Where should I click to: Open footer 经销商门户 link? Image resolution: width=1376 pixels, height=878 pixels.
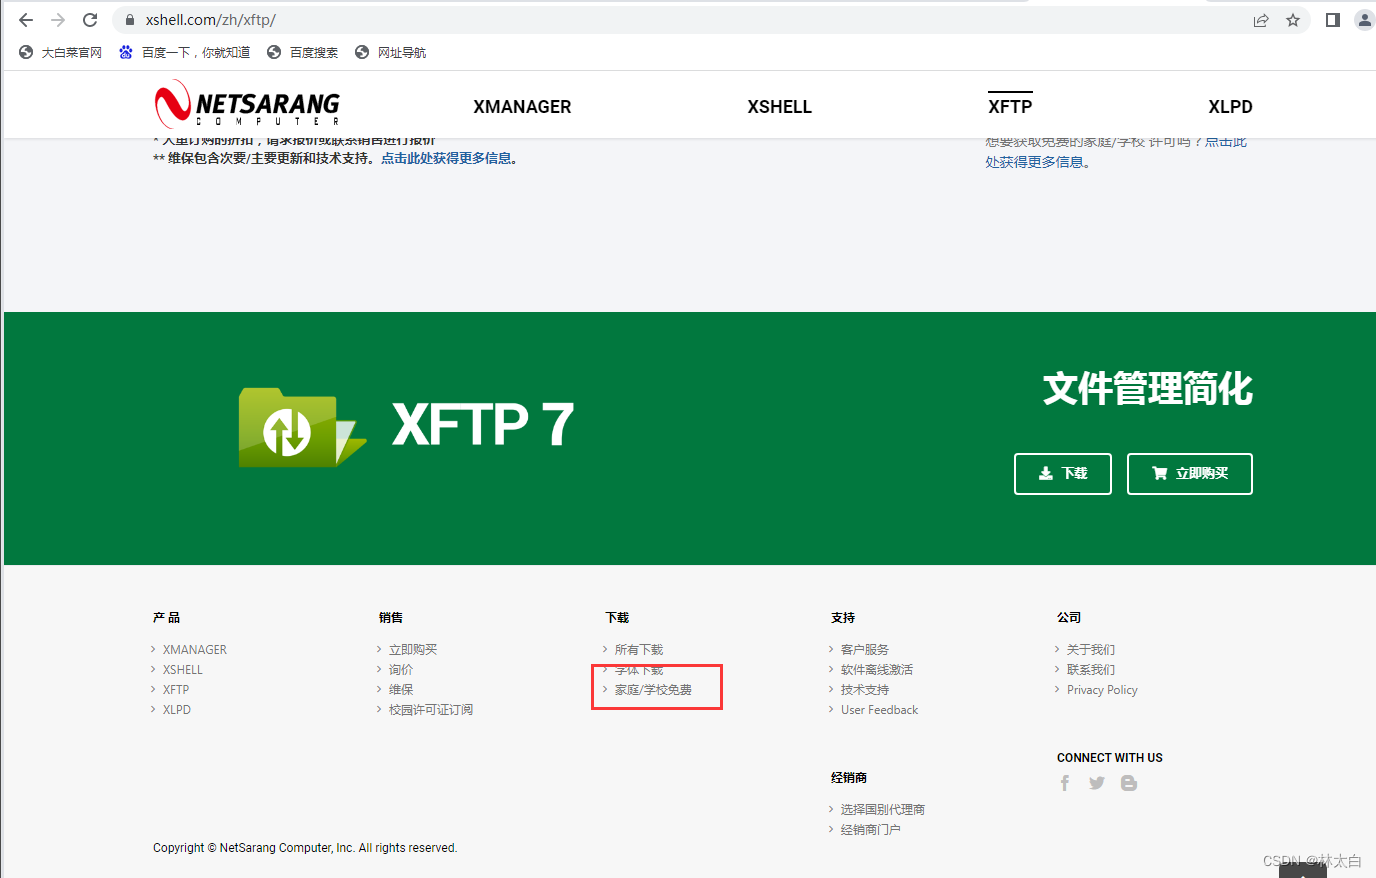pos(871,830)
